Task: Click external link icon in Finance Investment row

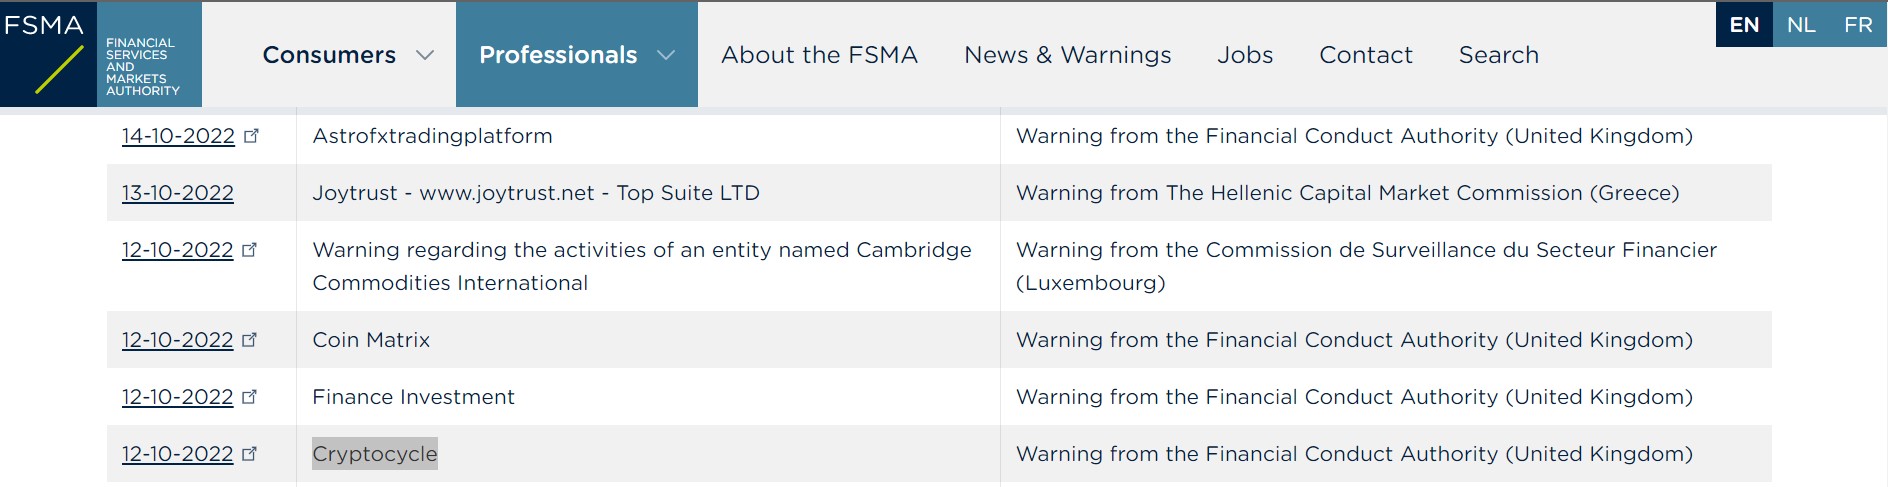Action: click(x=250, y=397)
